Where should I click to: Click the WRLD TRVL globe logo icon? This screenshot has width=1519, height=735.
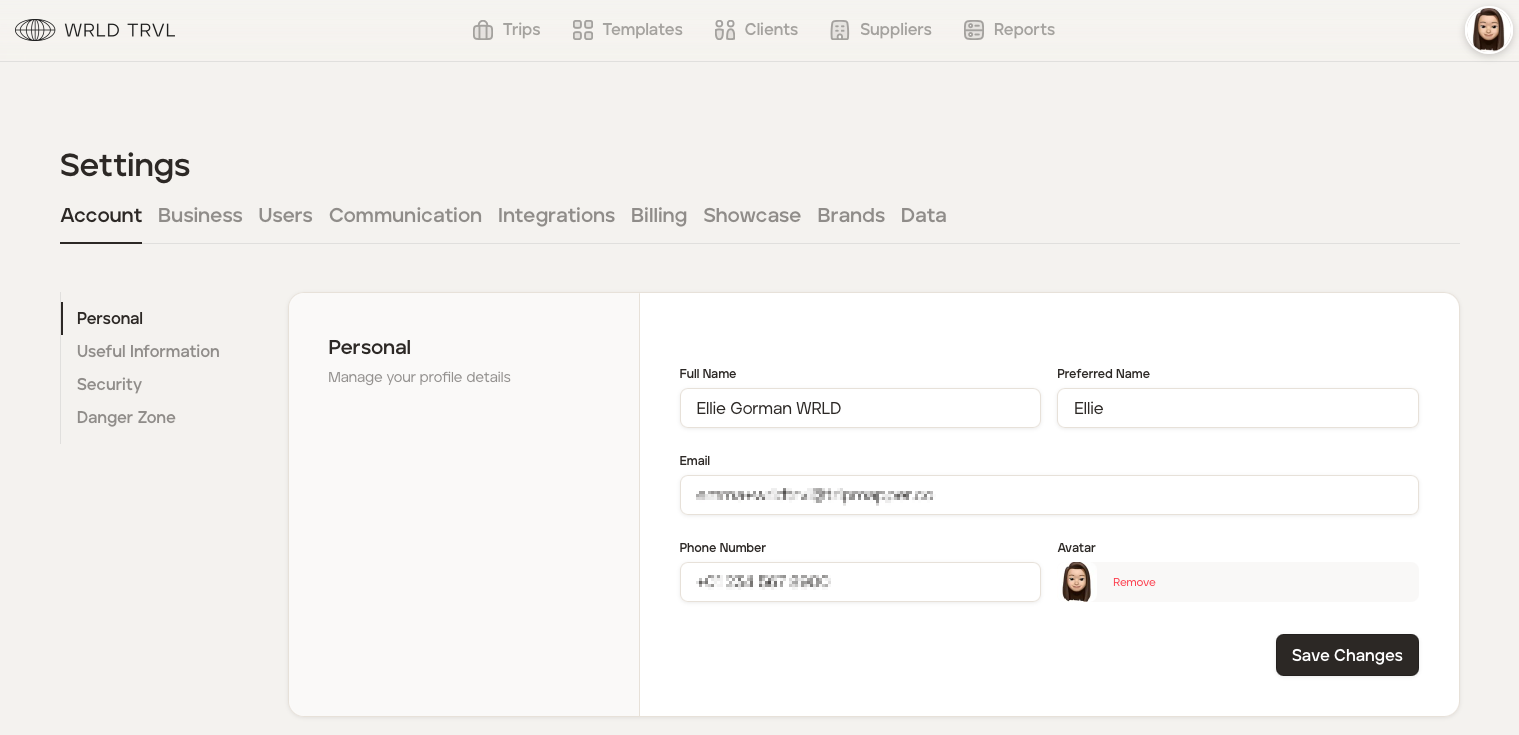pyautogui.click(x=35, y=30)
